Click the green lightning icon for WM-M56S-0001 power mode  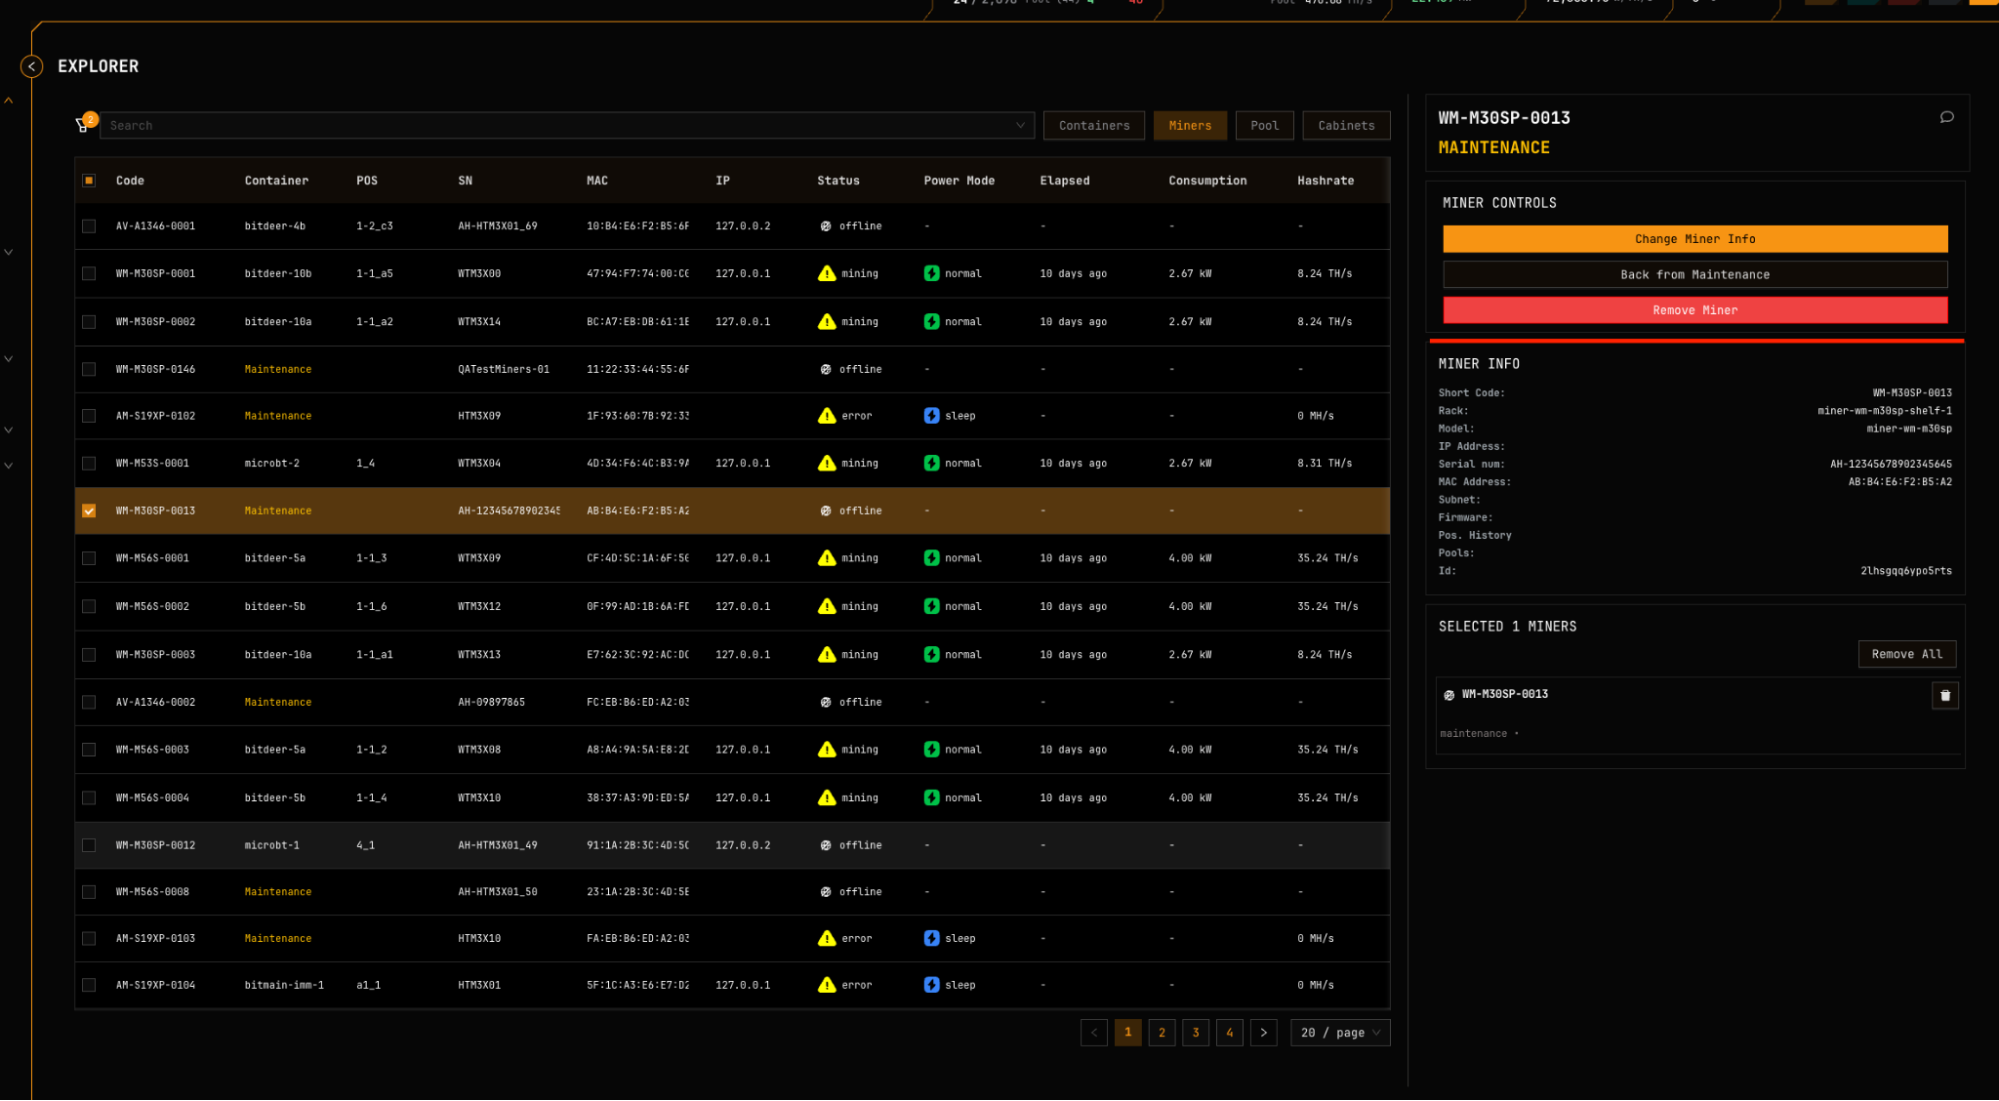pyautogui.click(x=932, y=558)
